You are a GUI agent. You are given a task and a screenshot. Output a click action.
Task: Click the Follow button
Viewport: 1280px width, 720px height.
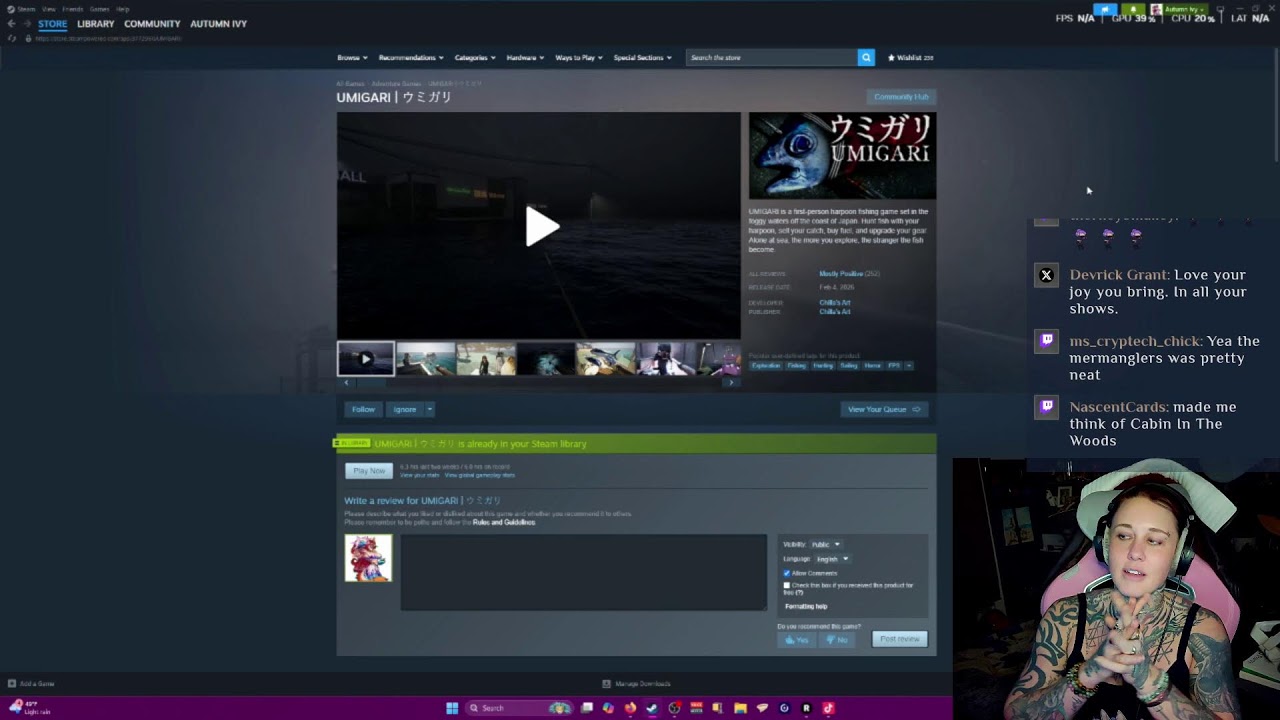coord(363,409)
